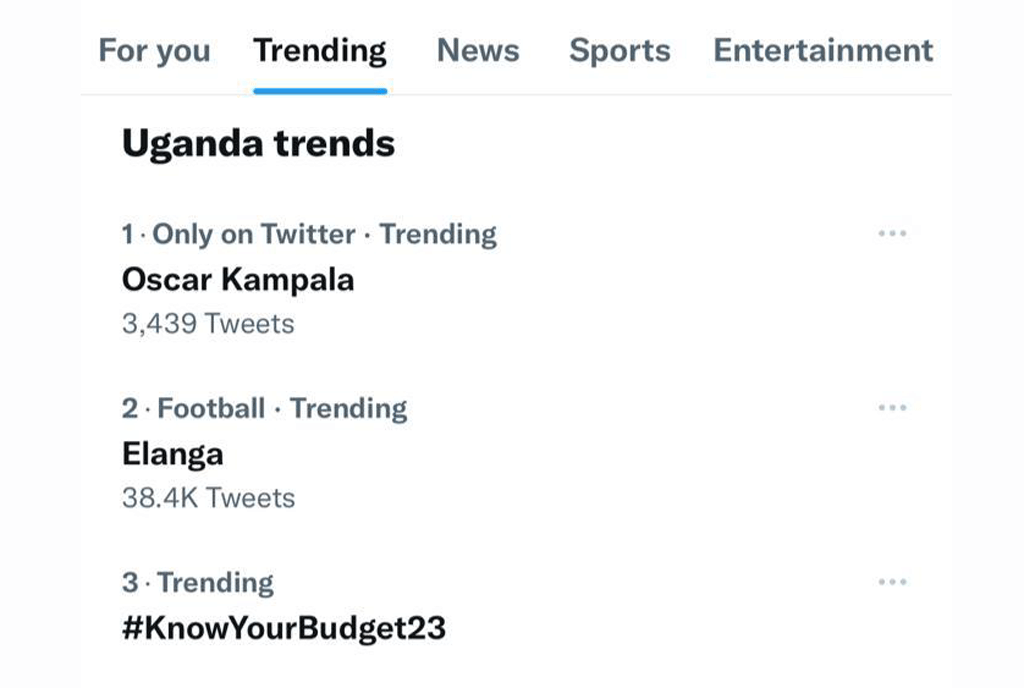Open the Sports tab

(x=619, y=51)
